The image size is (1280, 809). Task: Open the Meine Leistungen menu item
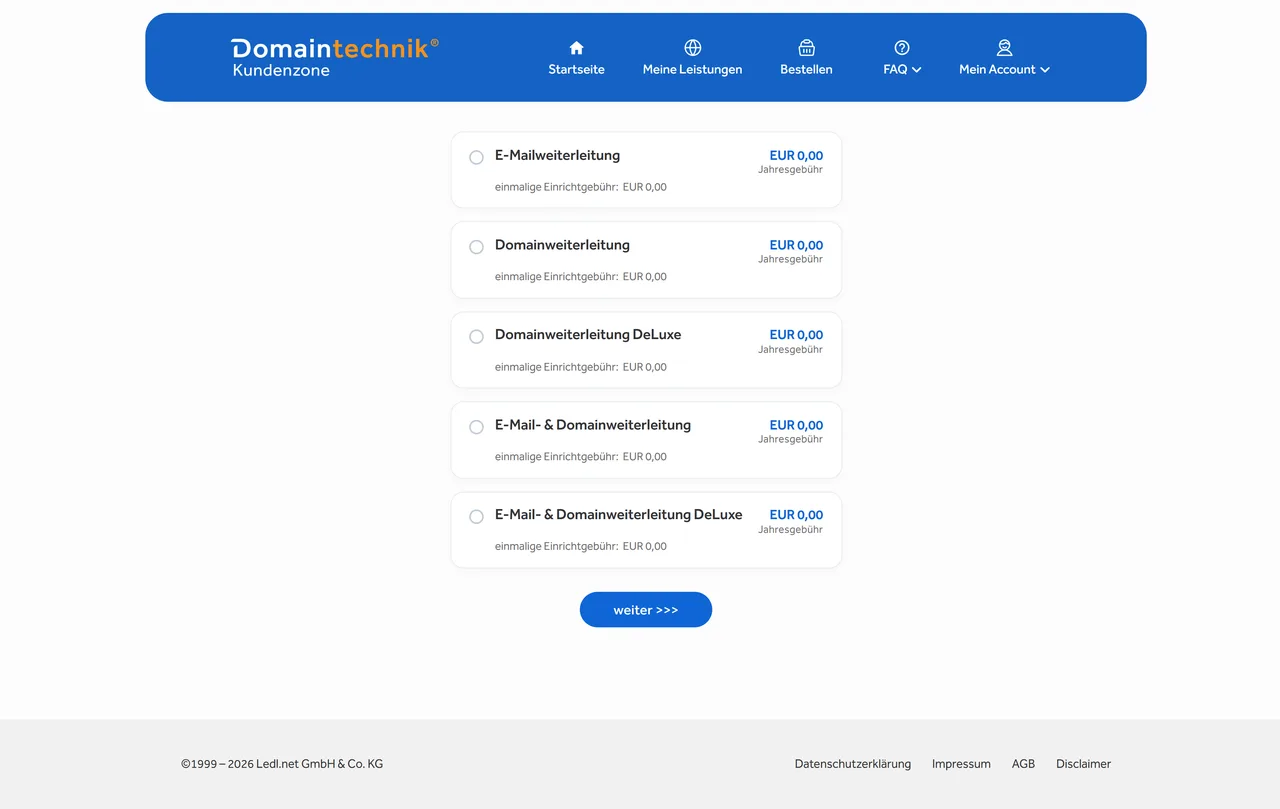[692, 69]
